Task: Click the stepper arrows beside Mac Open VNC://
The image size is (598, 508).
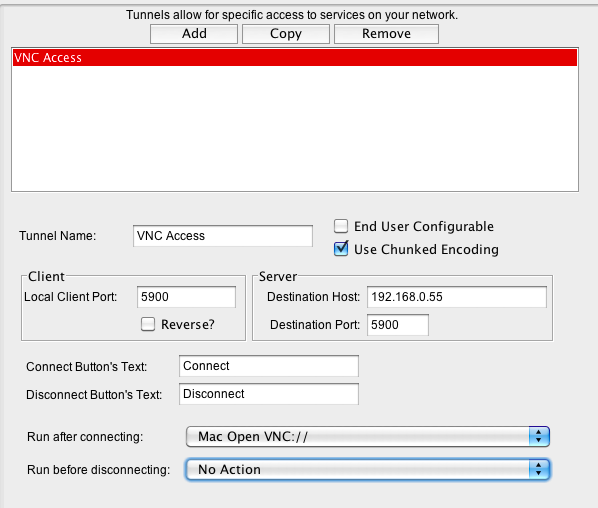Action: (539, 436)
